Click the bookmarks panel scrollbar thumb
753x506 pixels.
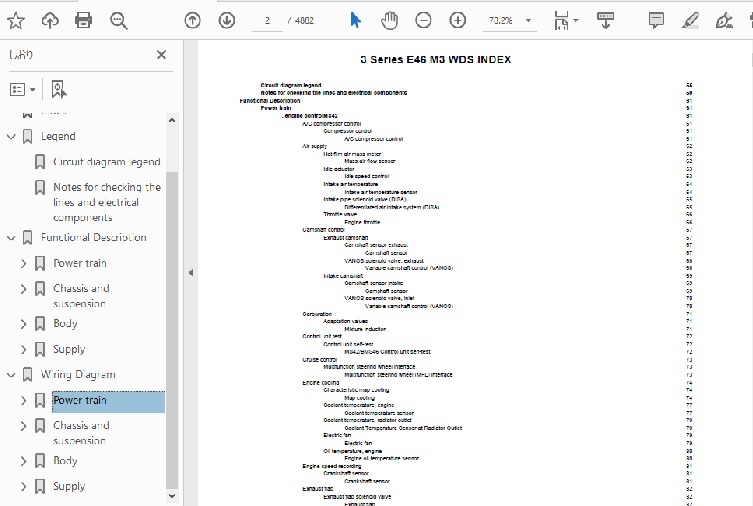(172, 330)
